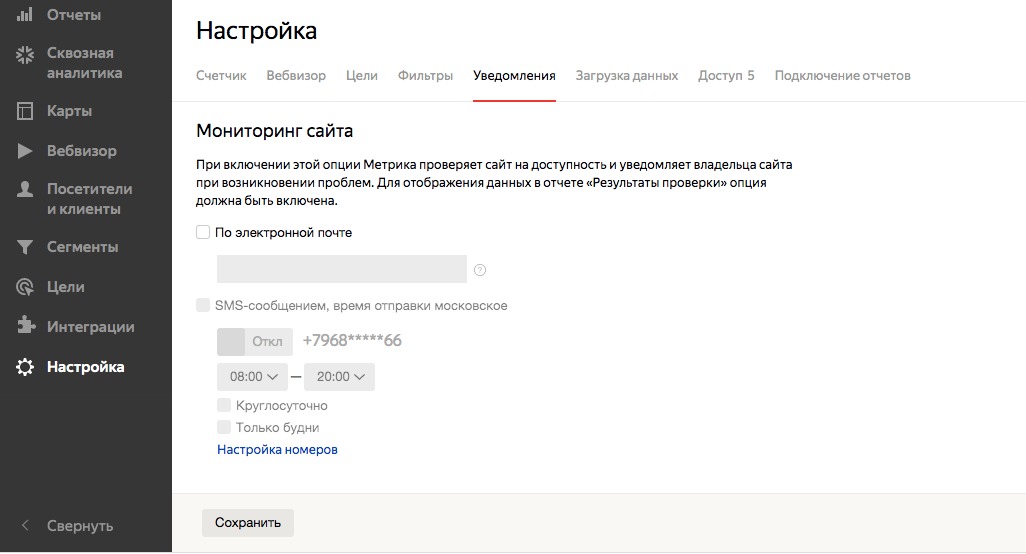This screenshot has width=1026, height=554.
Task: Open the Загрузка данных tab
Action: 627,75
